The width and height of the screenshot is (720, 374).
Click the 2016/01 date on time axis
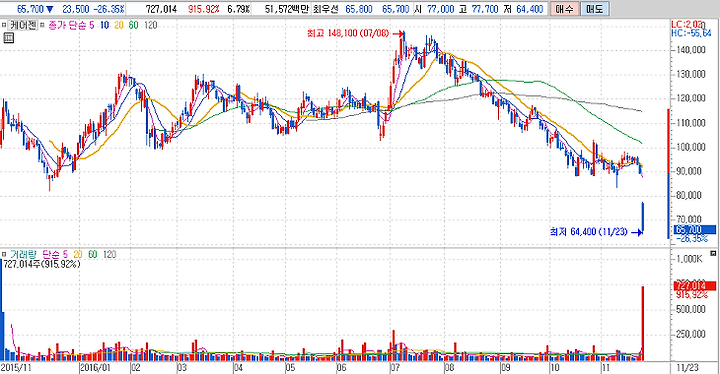click(x=96, y=368)
